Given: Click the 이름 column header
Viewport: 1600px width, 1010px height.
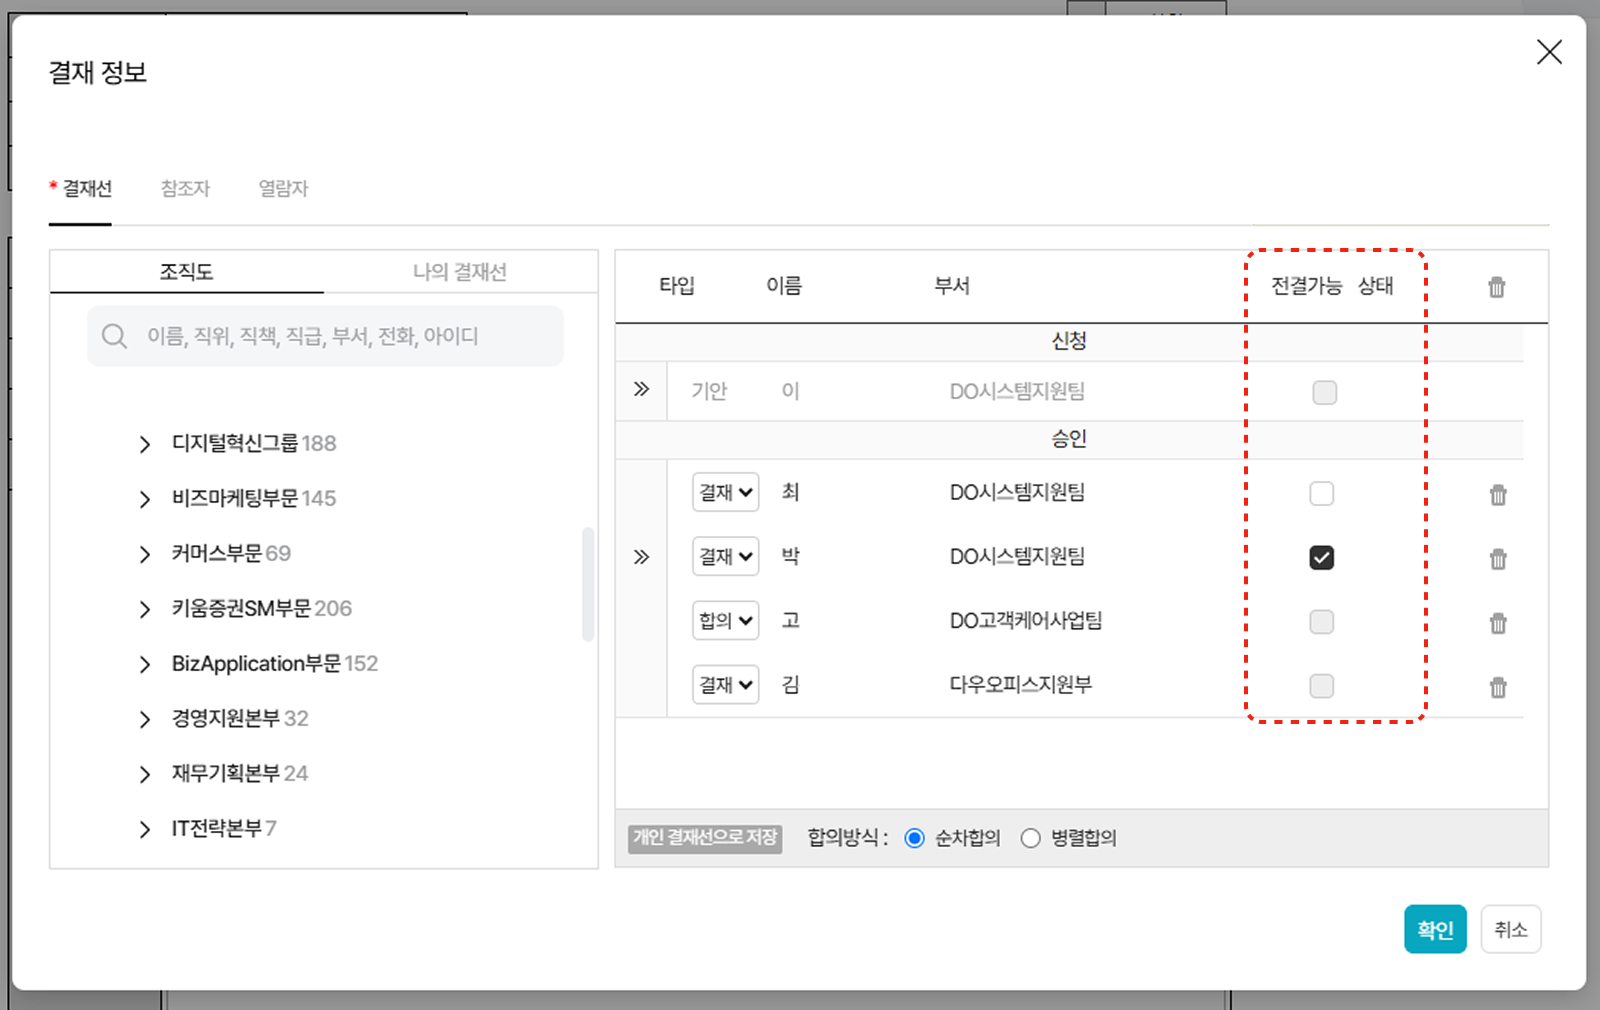Looking at the screenshot, I should tap(784, 286).
